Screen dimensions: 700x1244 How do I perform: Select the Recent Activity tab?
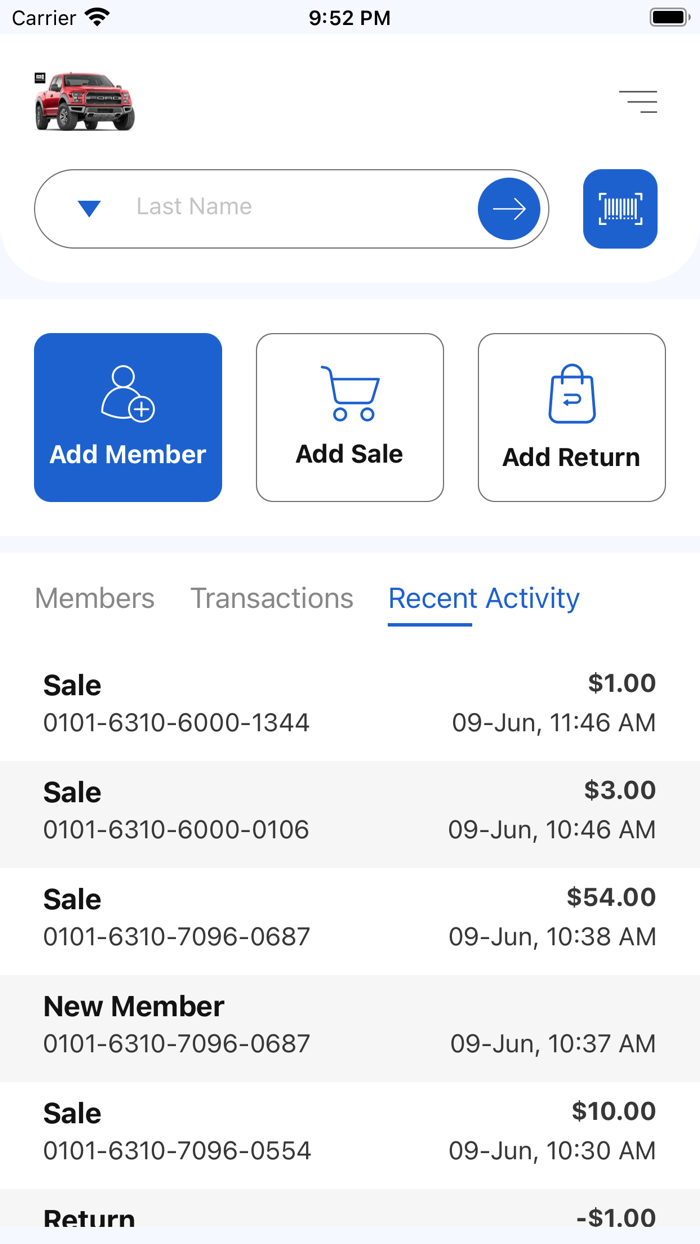click(484, 598)
